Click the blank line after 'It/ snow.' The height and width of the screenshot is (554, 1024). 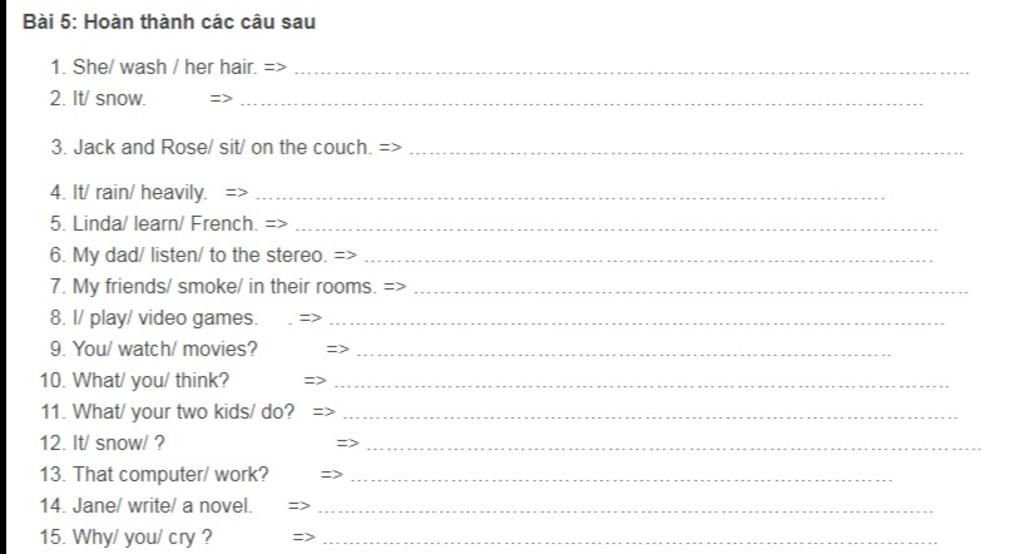point(582,103)
